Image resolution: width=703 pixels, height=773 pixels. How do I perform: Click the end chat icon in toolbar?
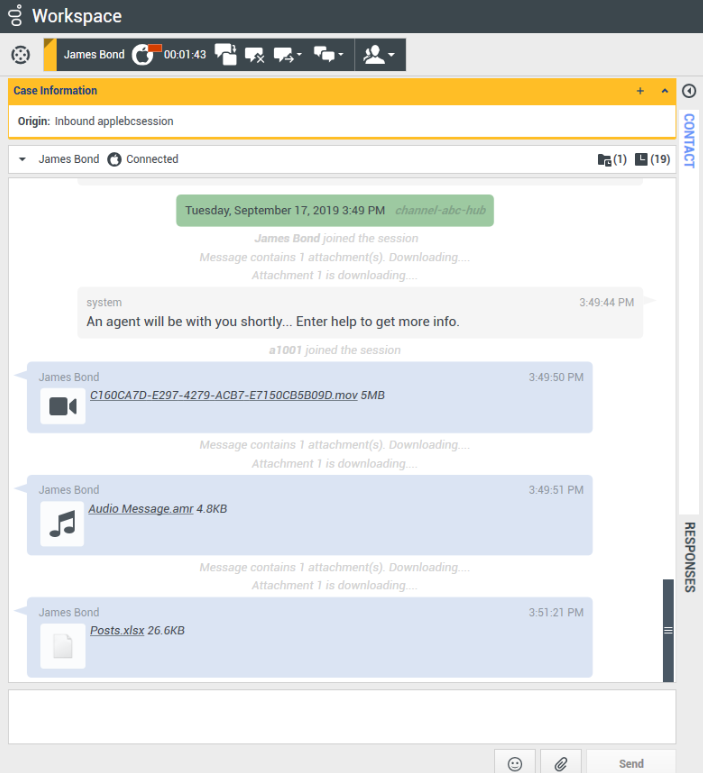254,55
